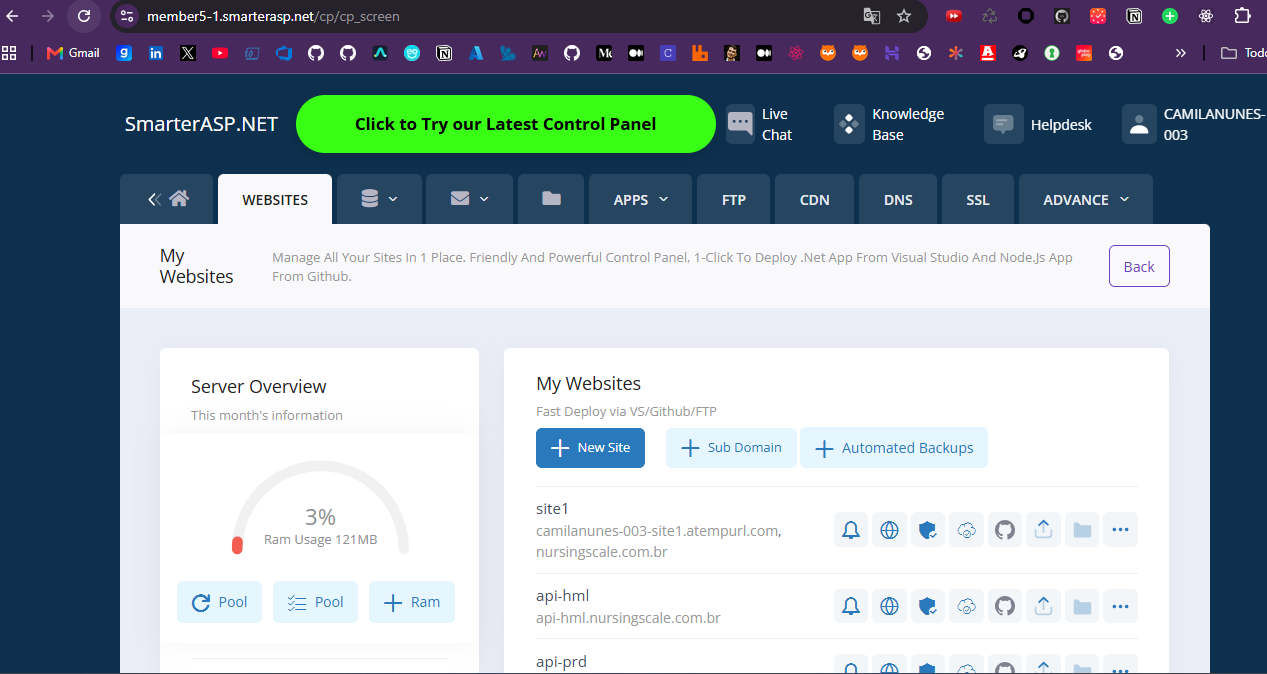
Task: Click the globe icon in the site1 row
Action: click(x=889, y=530)
